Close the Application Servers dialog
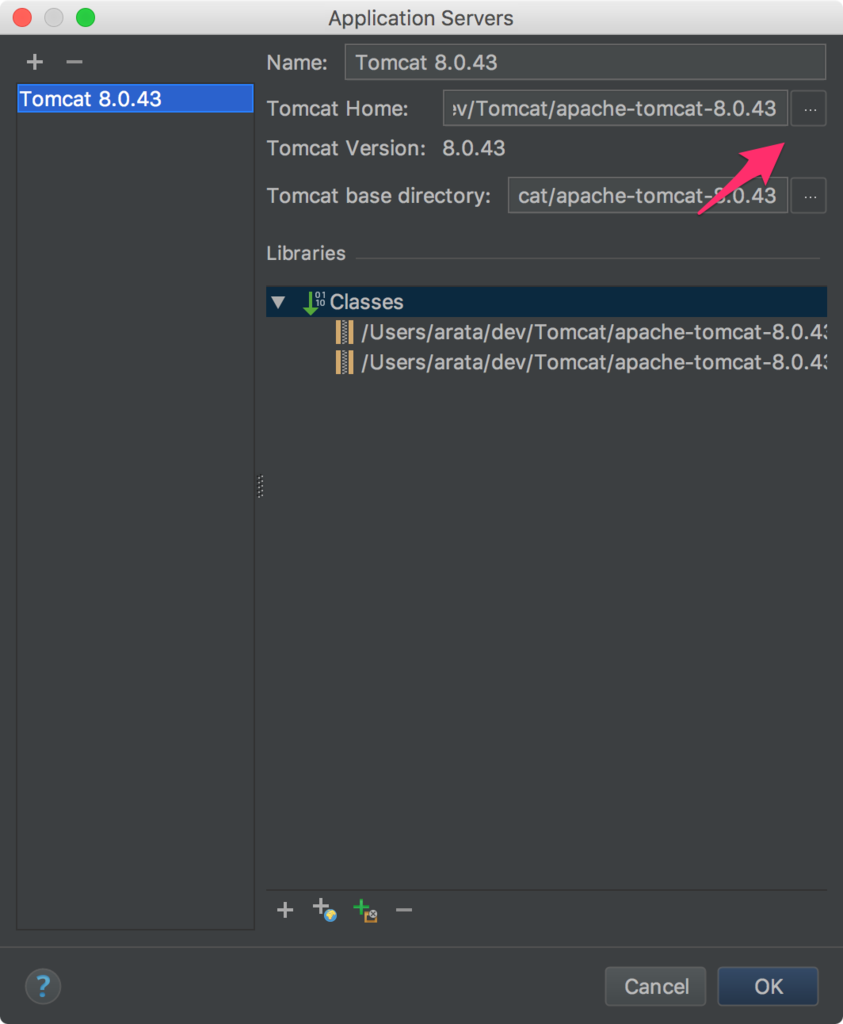This screenshot has height=1024, width=843. pos(22,17)
